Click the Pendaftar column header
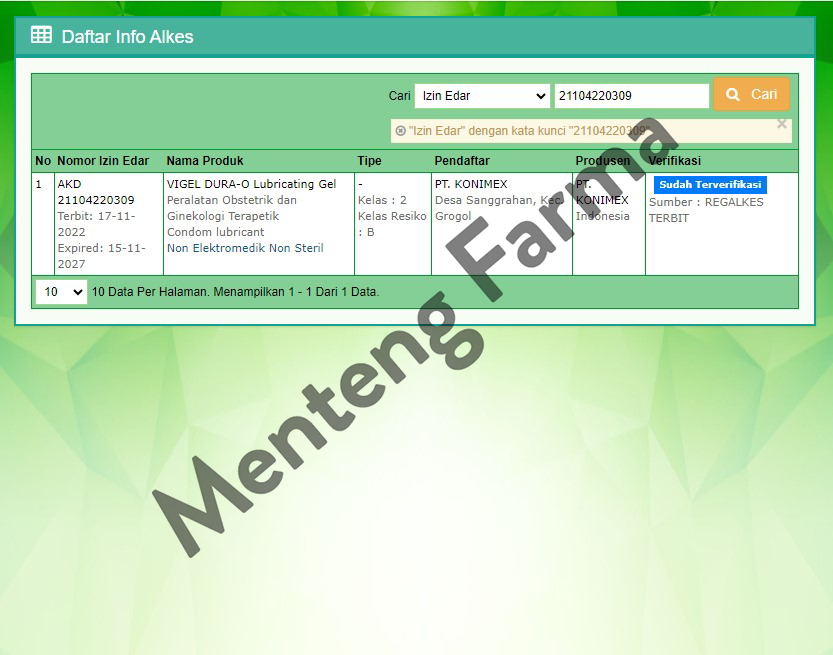Viewport: 833px width, 655px height. click(x=462, y=161)
